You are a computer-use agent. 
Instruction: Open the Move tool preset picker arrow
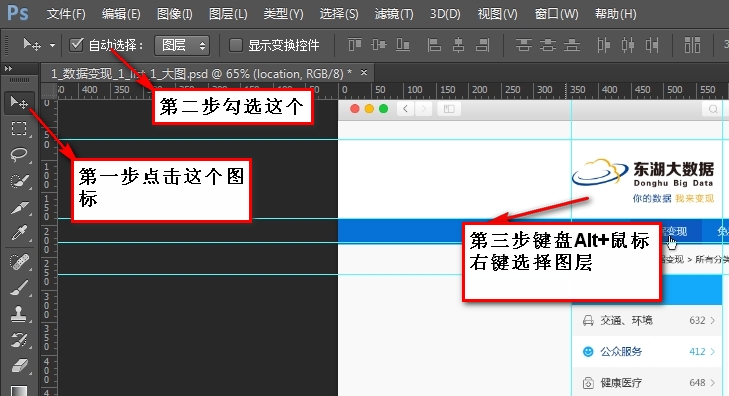pyautogui.click(x=52, y=46)
